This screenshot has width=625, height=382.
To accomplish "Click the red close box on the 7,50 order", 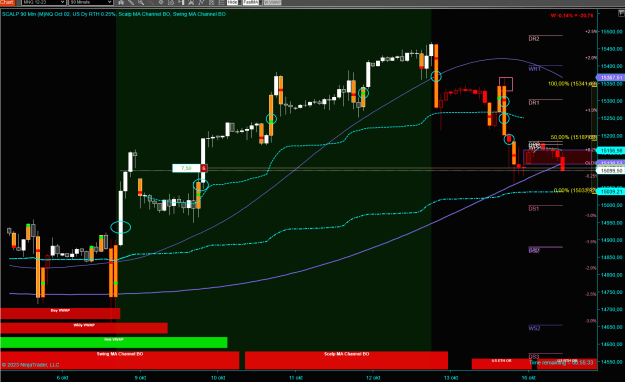I will point(204,168).
